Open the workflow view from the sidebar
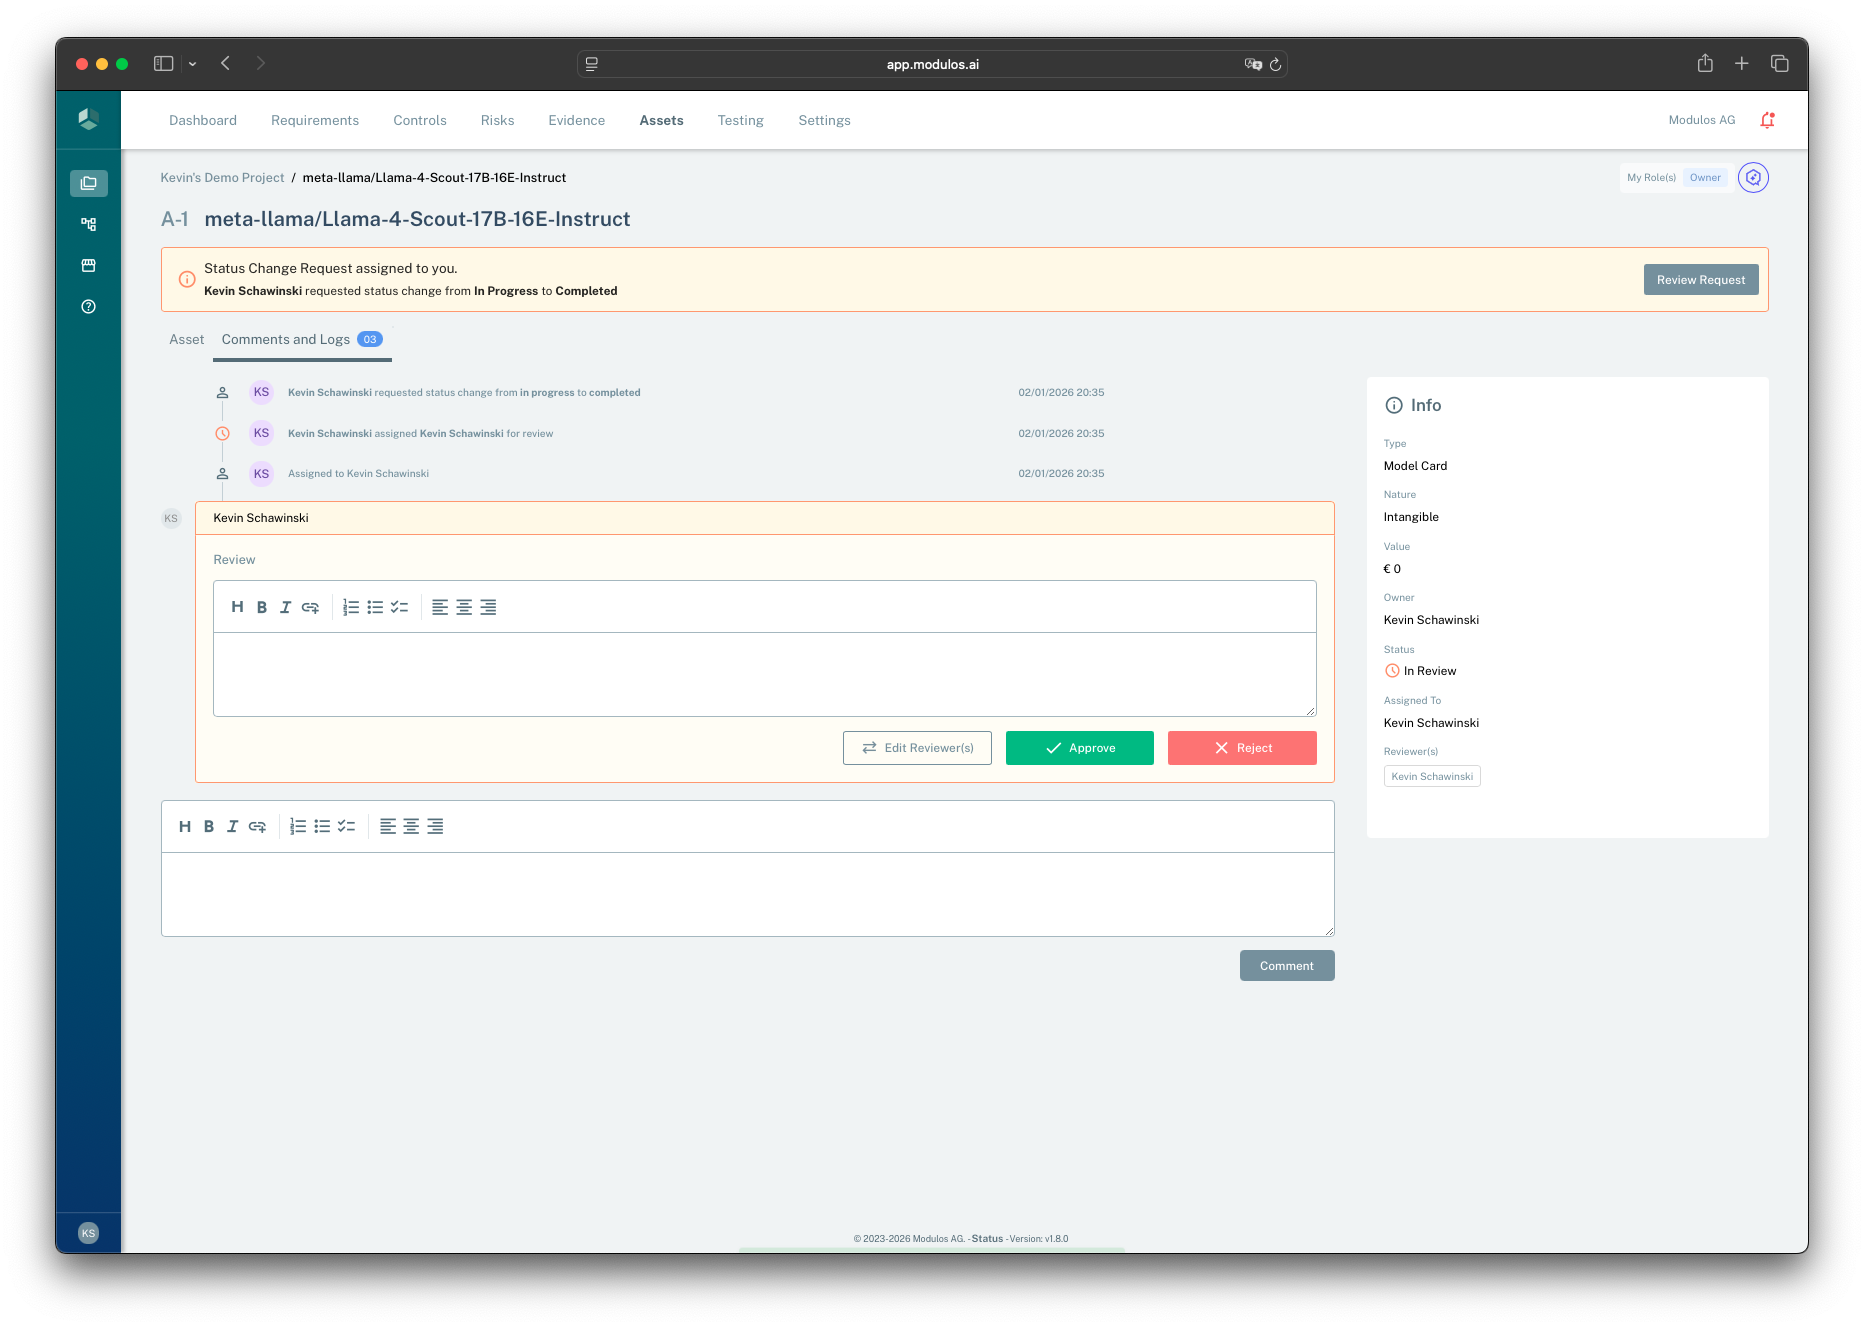This screenshot has height=1327, width=1864. click(x=88, y=224)
